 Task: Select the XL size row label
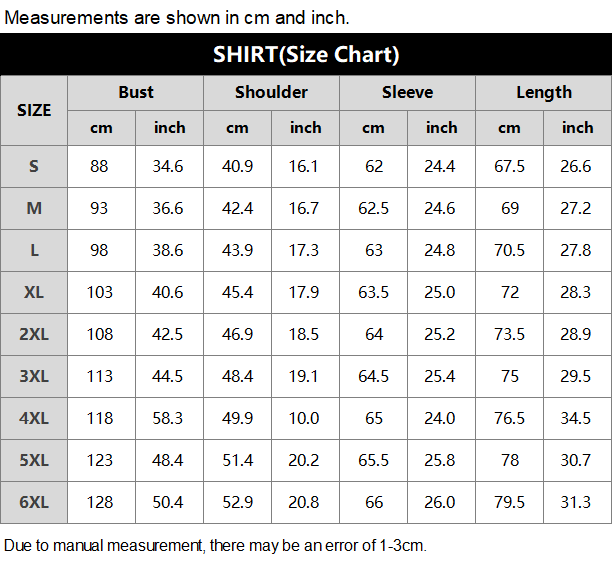[34, 292]
